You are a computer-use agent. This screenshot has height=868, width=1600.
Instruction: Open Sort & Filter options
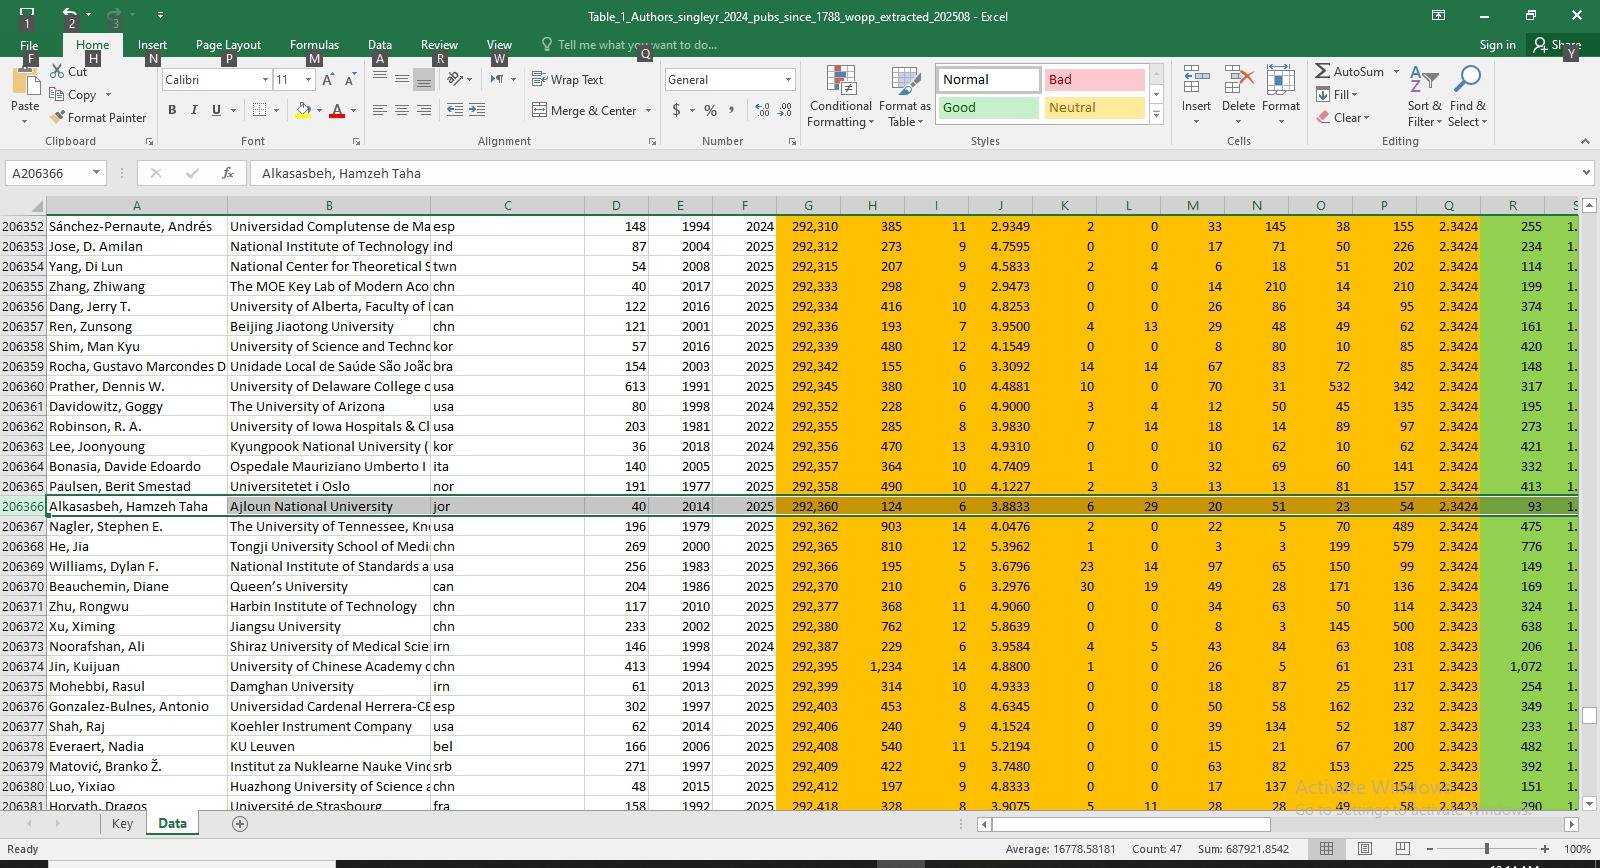tap(1424, 95)
